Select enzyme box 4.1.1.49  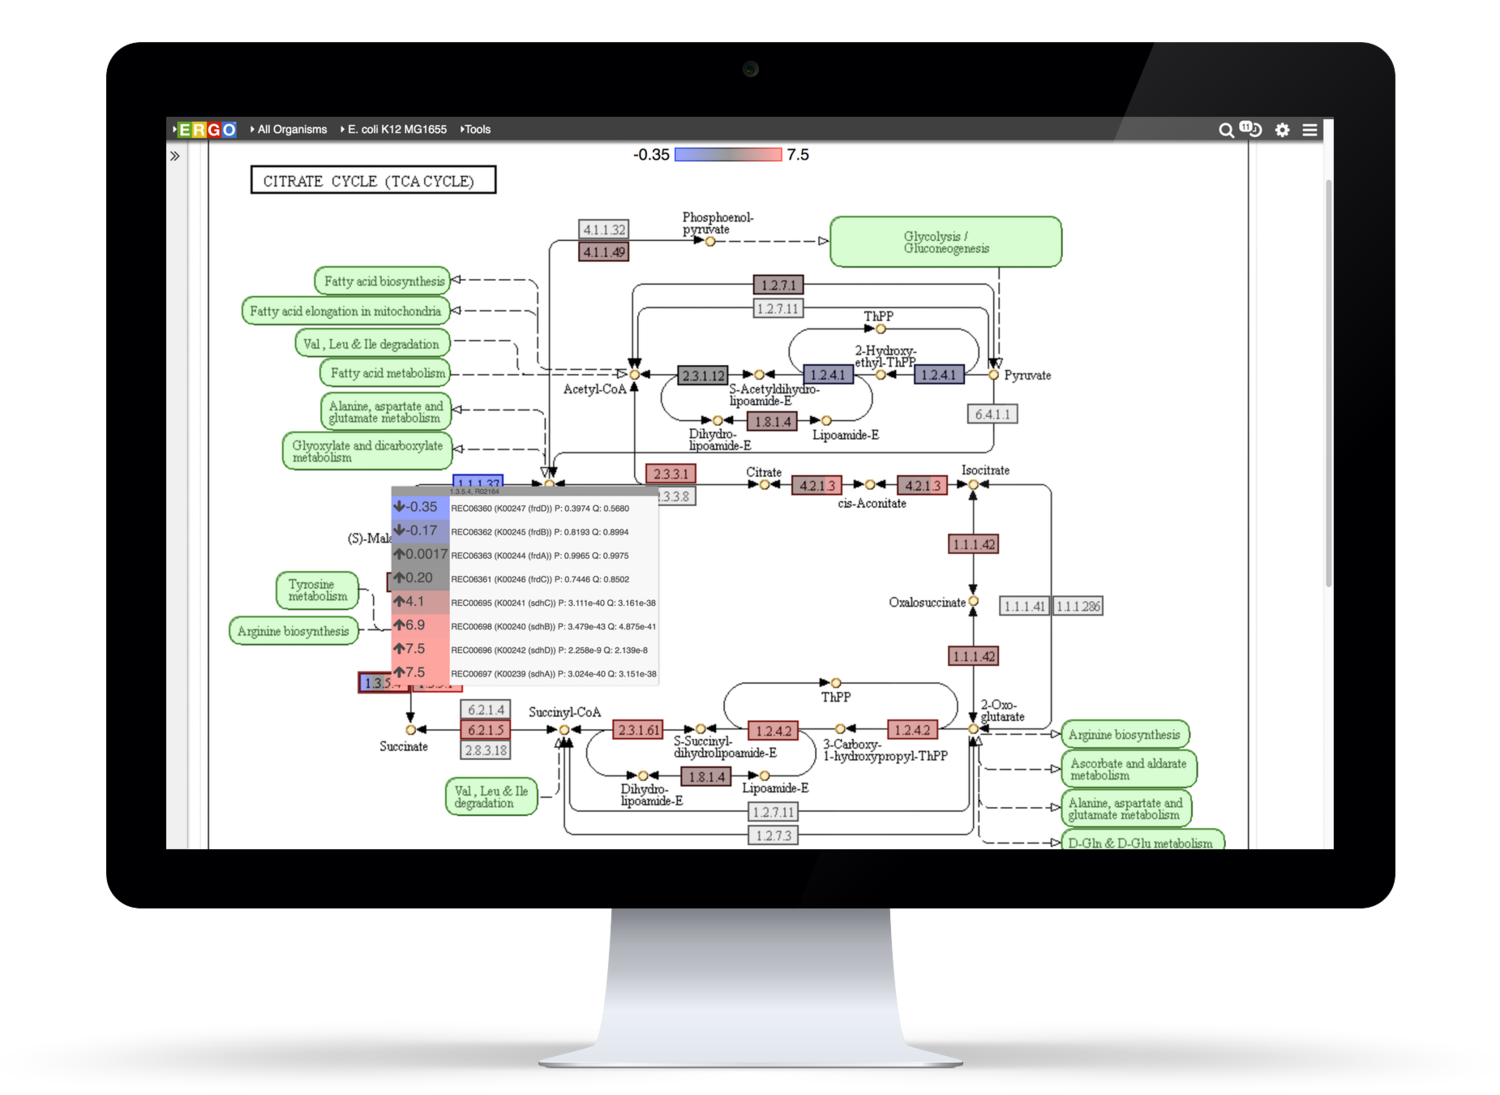pos(604,252)
